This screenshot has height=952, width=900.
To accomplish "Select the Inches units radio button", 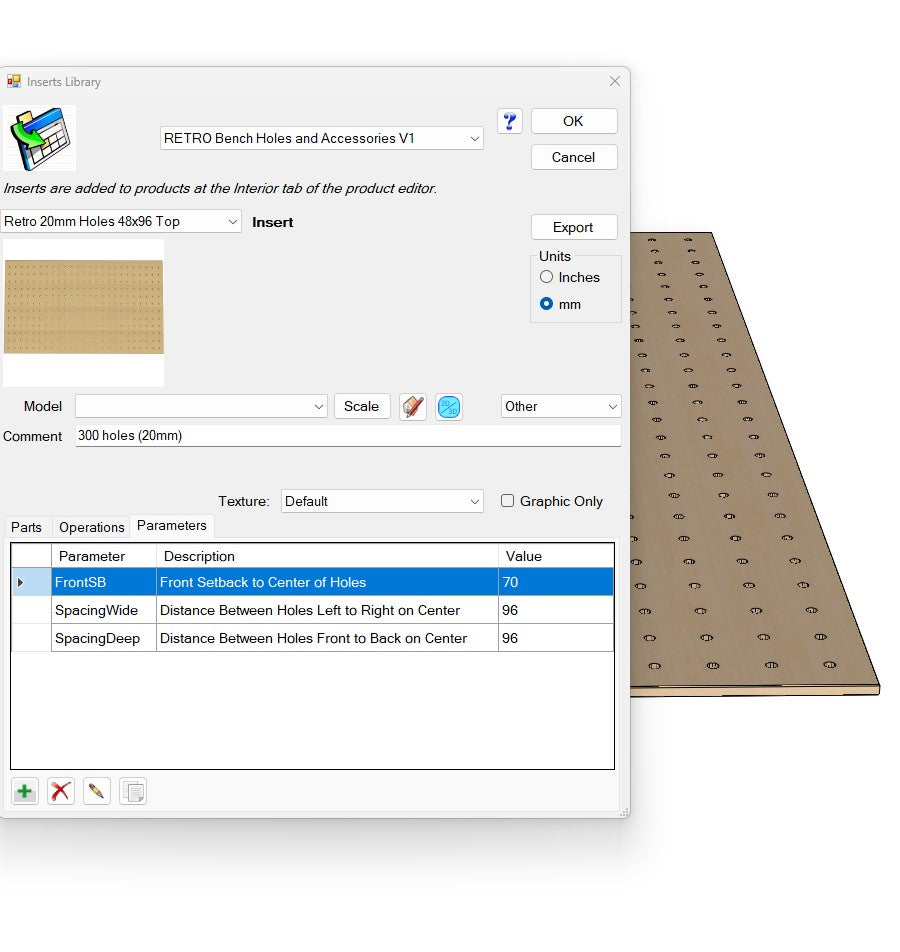I will tap(547, 277).
